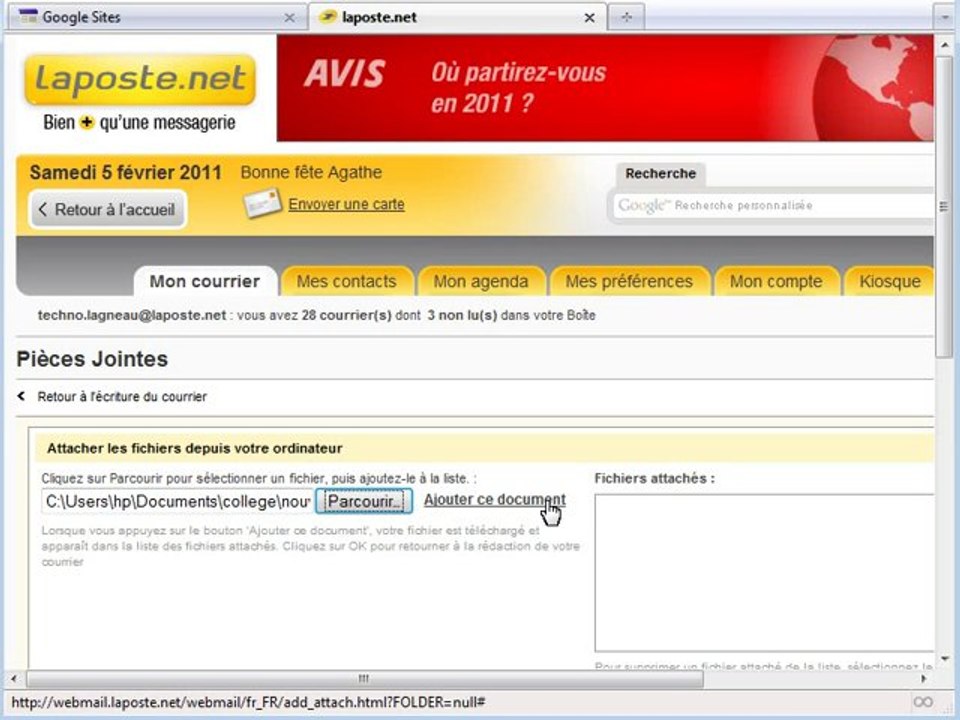Open the Mon courrier tab
This screenshot has height=720, width=960.
[x=204, y=282]
